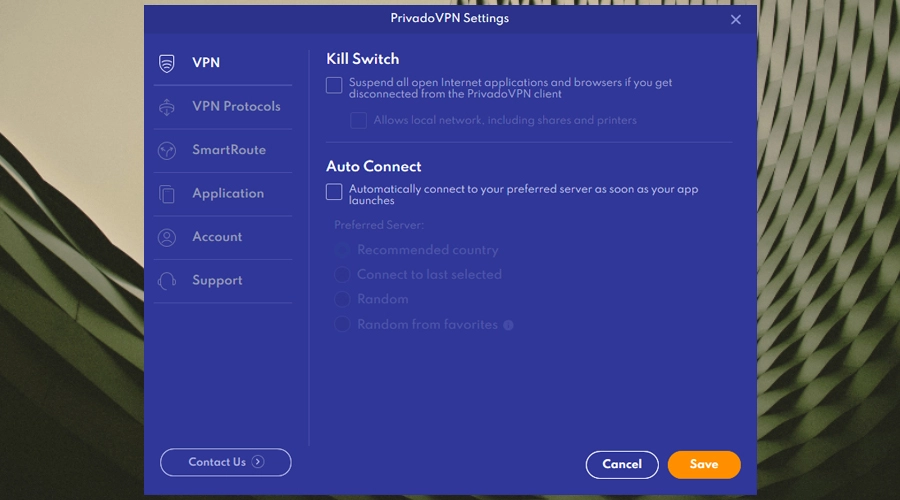This screenshot has height=500, width=900.
Task: Open the SmartRoute tab
Action: click(223, 150)
